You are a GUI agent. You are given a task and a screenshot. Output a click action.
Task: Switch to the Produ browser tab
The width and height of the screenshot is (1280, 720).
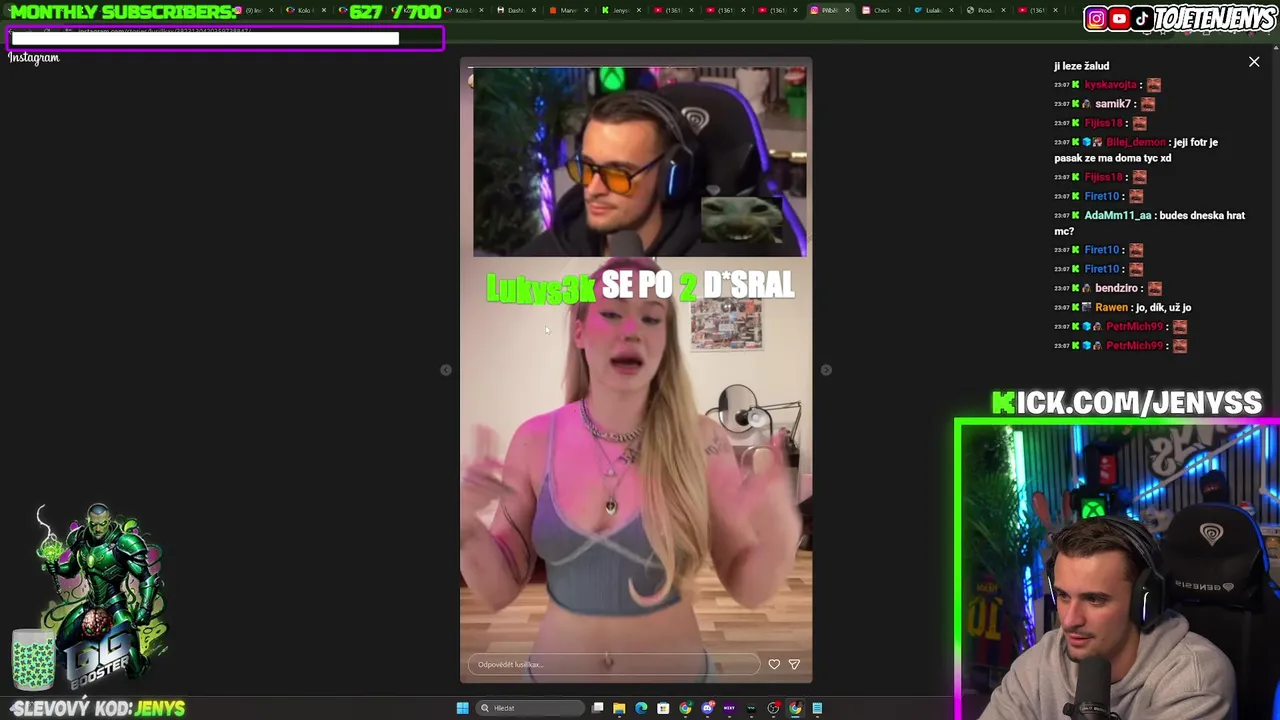985,10
